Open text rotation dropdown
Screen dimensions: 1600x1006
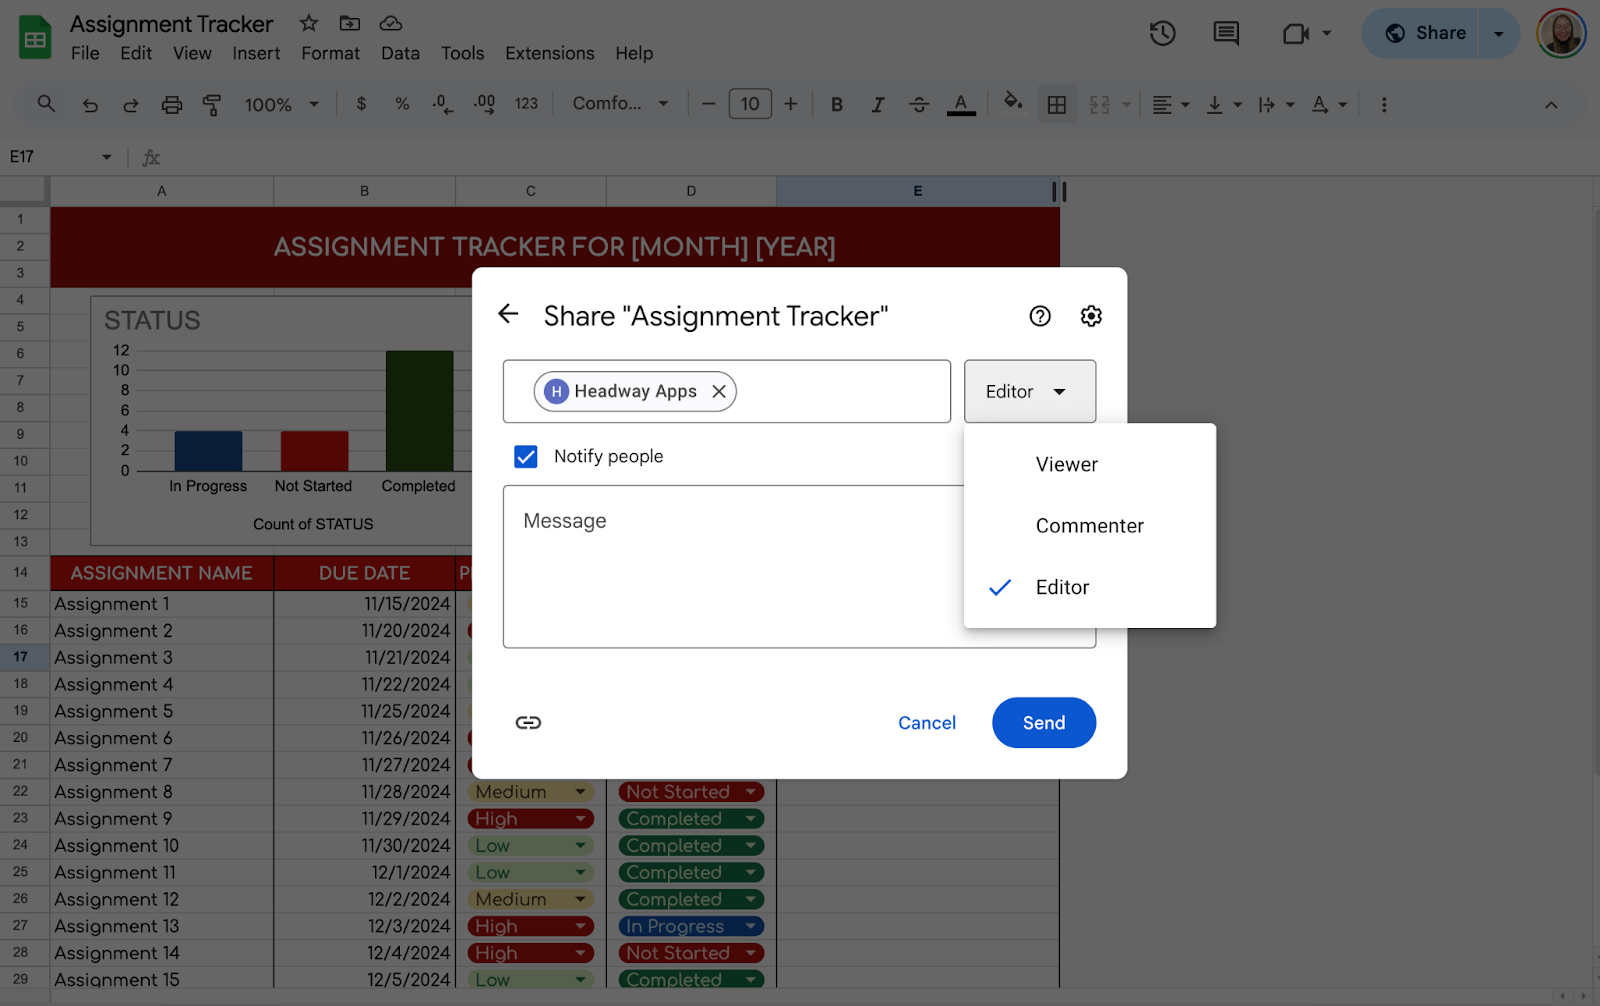pos(1329,104)
